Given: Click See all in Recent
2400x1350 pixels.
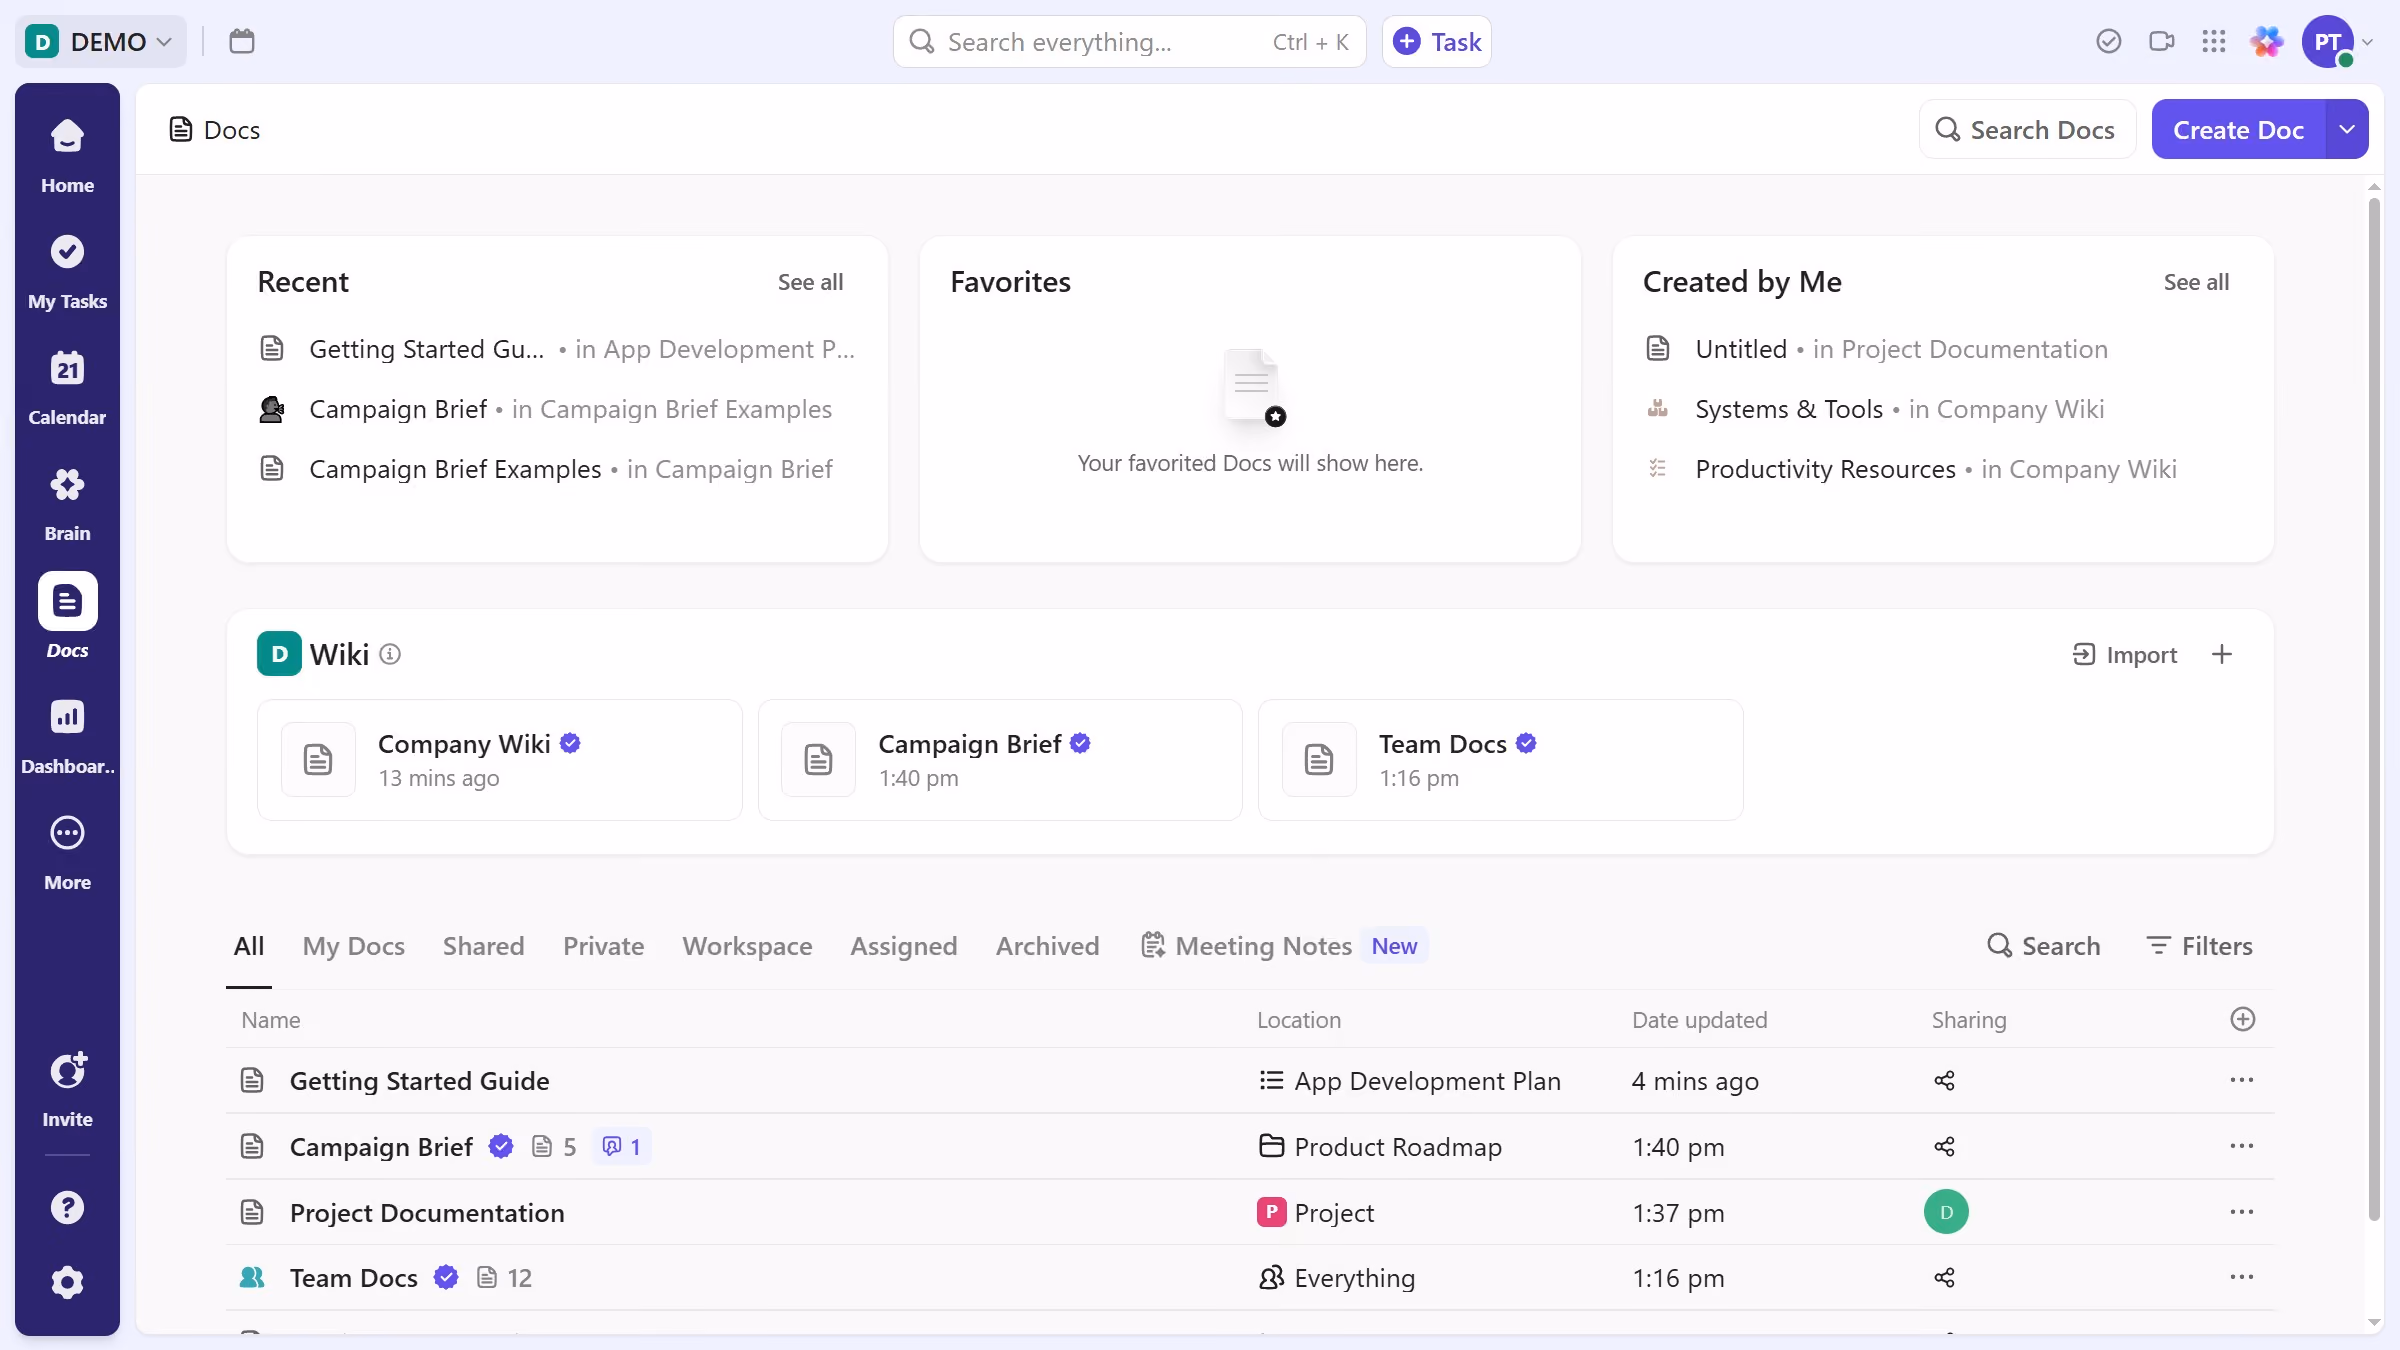Looking at the screenshot, I should (x=811, y=282).
